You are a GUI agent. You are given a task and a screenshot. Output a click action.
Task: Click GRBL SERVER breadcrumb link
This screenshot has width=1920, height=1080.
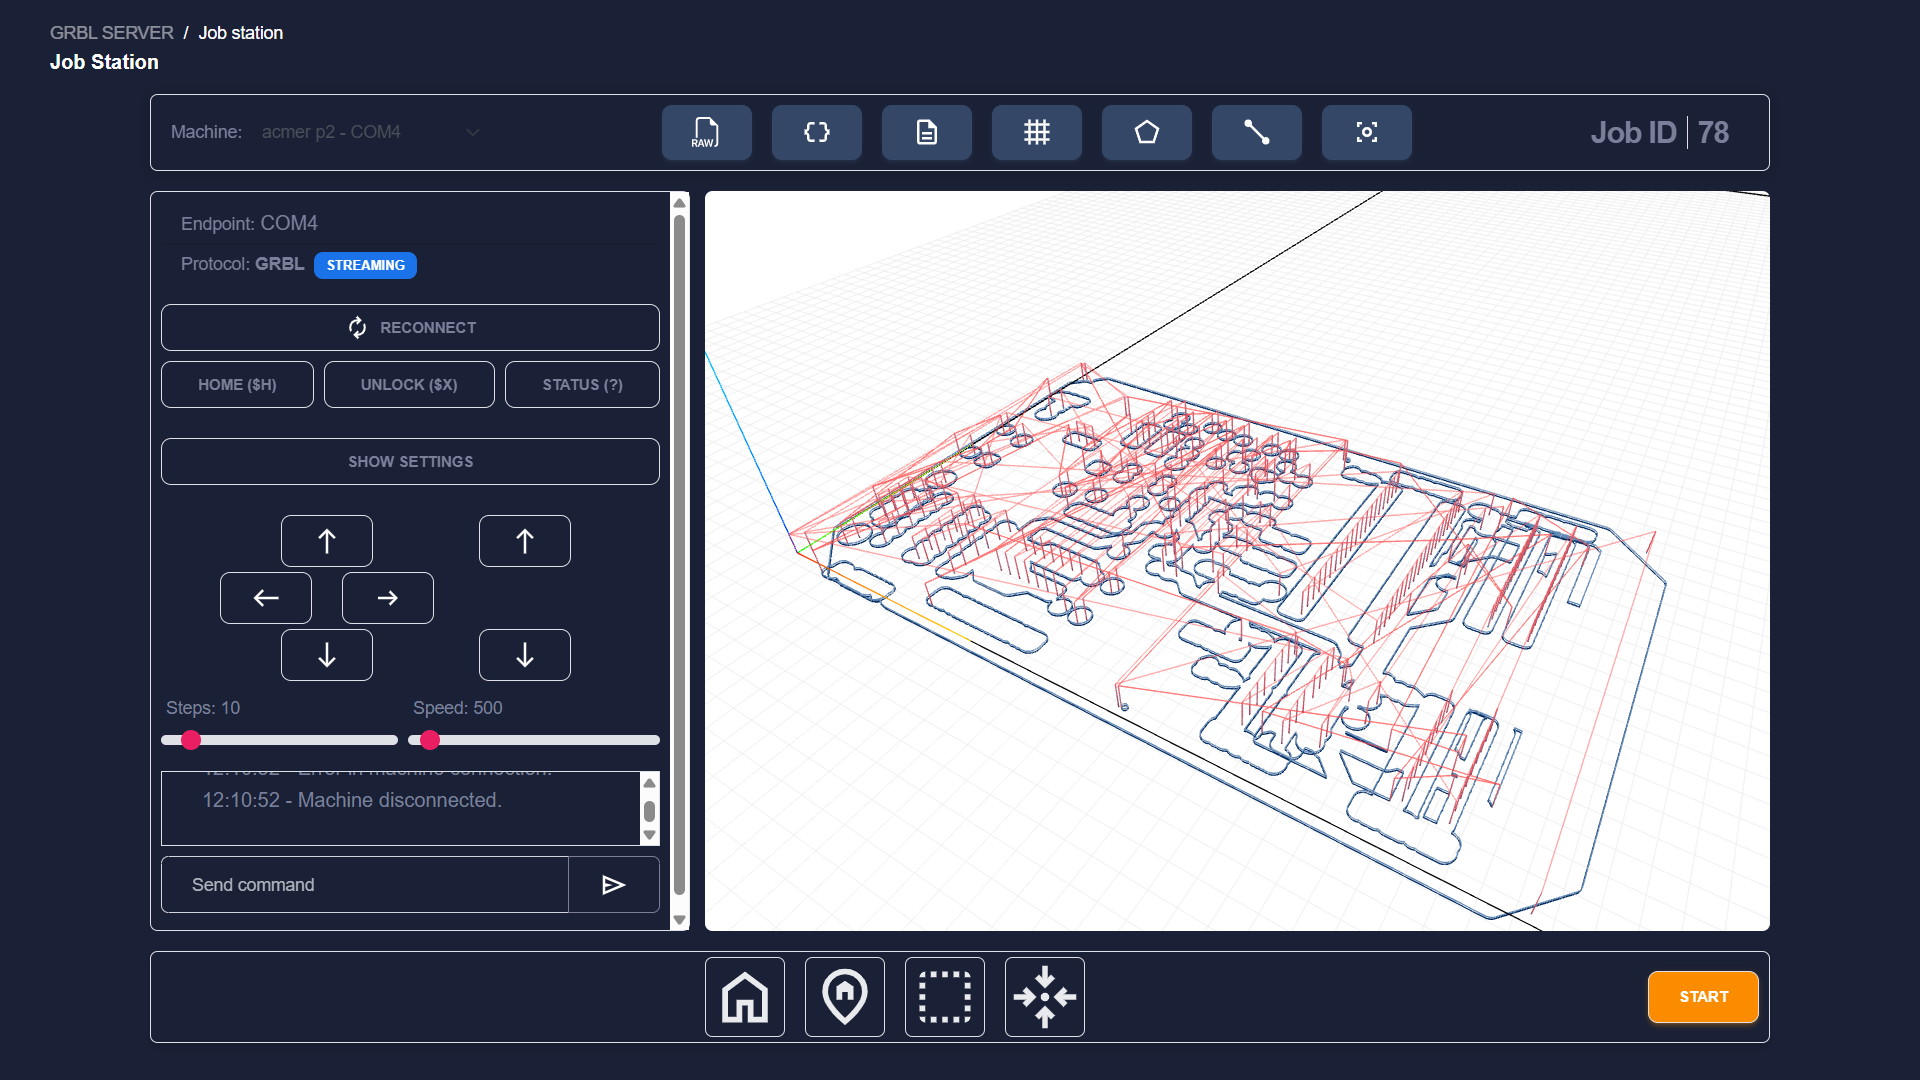(112, 33)
